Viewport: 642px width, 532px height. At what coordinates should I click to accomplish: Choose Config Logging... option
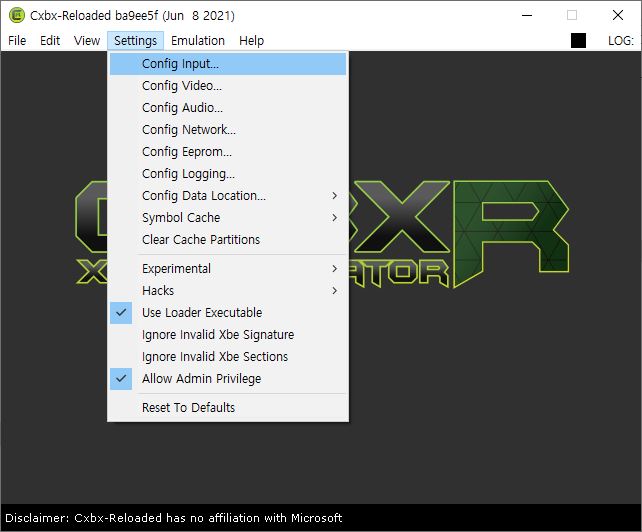pyautogui.click(x=228, y=174)
